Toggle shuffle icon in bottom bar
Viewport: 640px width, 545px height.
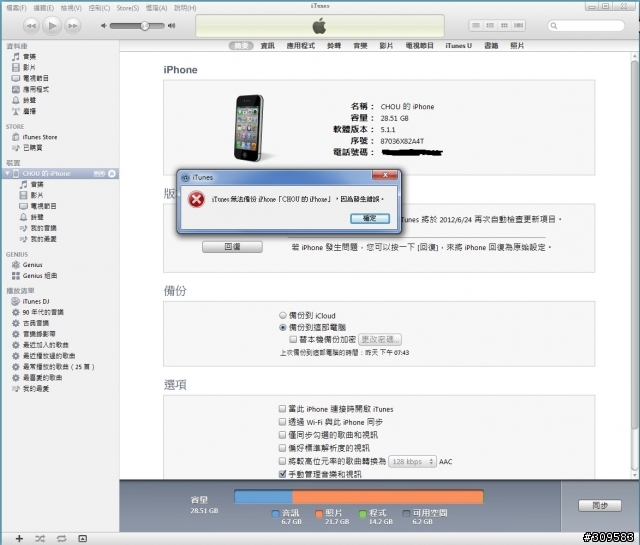point(40,538)
